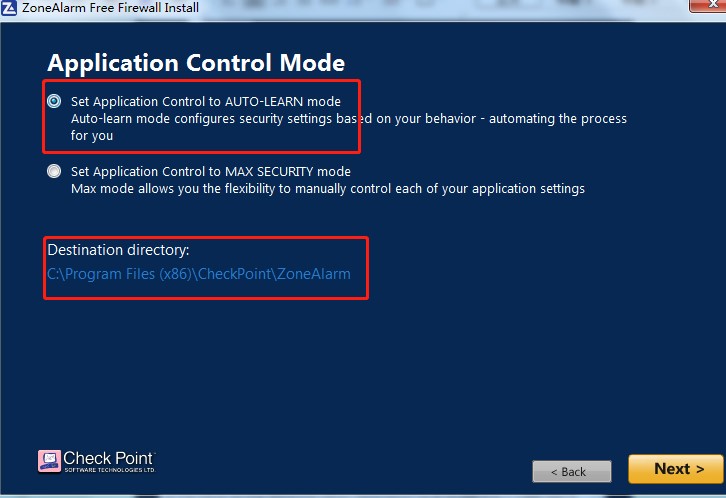Click the ZoneAlarm Z icon in title bar
The width and height of the screenshot is (726, 498).
(x=8, y=8)
